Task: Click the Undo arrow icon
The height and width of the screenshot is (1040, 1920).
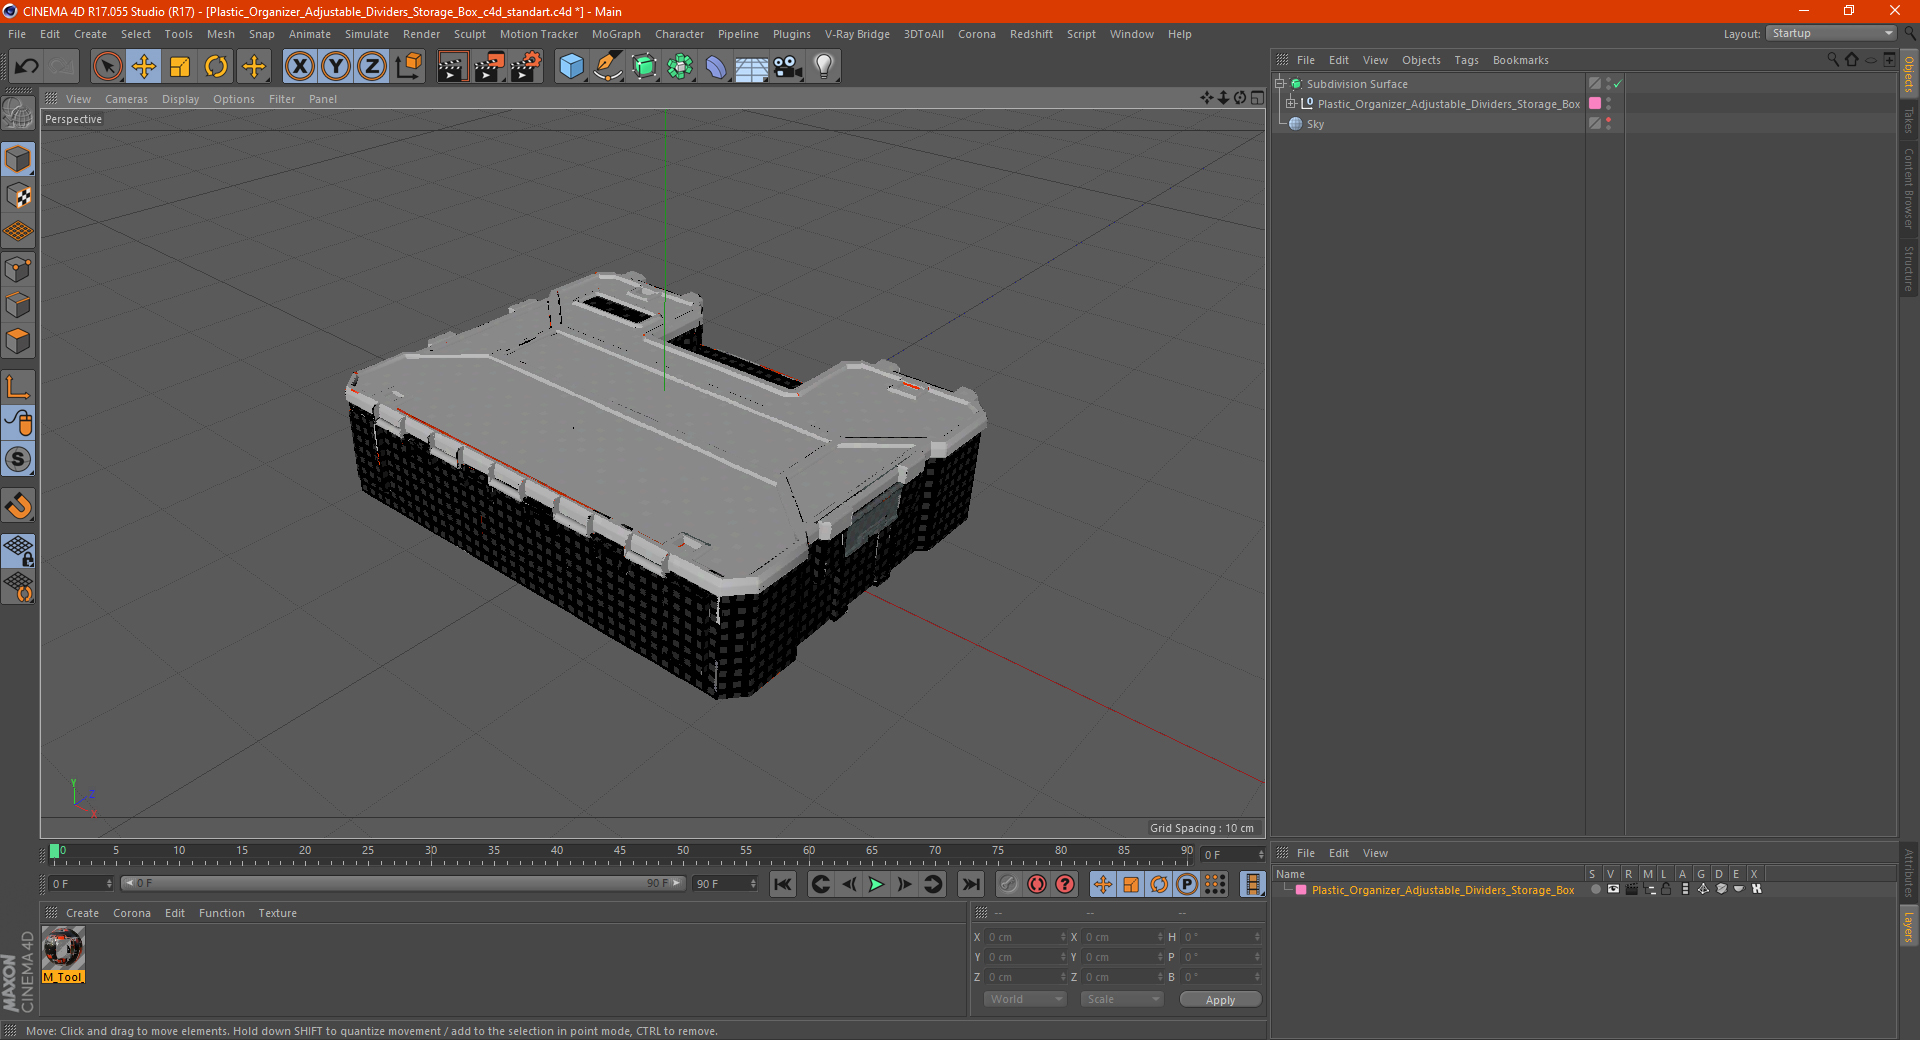Action: coord(27,67)
